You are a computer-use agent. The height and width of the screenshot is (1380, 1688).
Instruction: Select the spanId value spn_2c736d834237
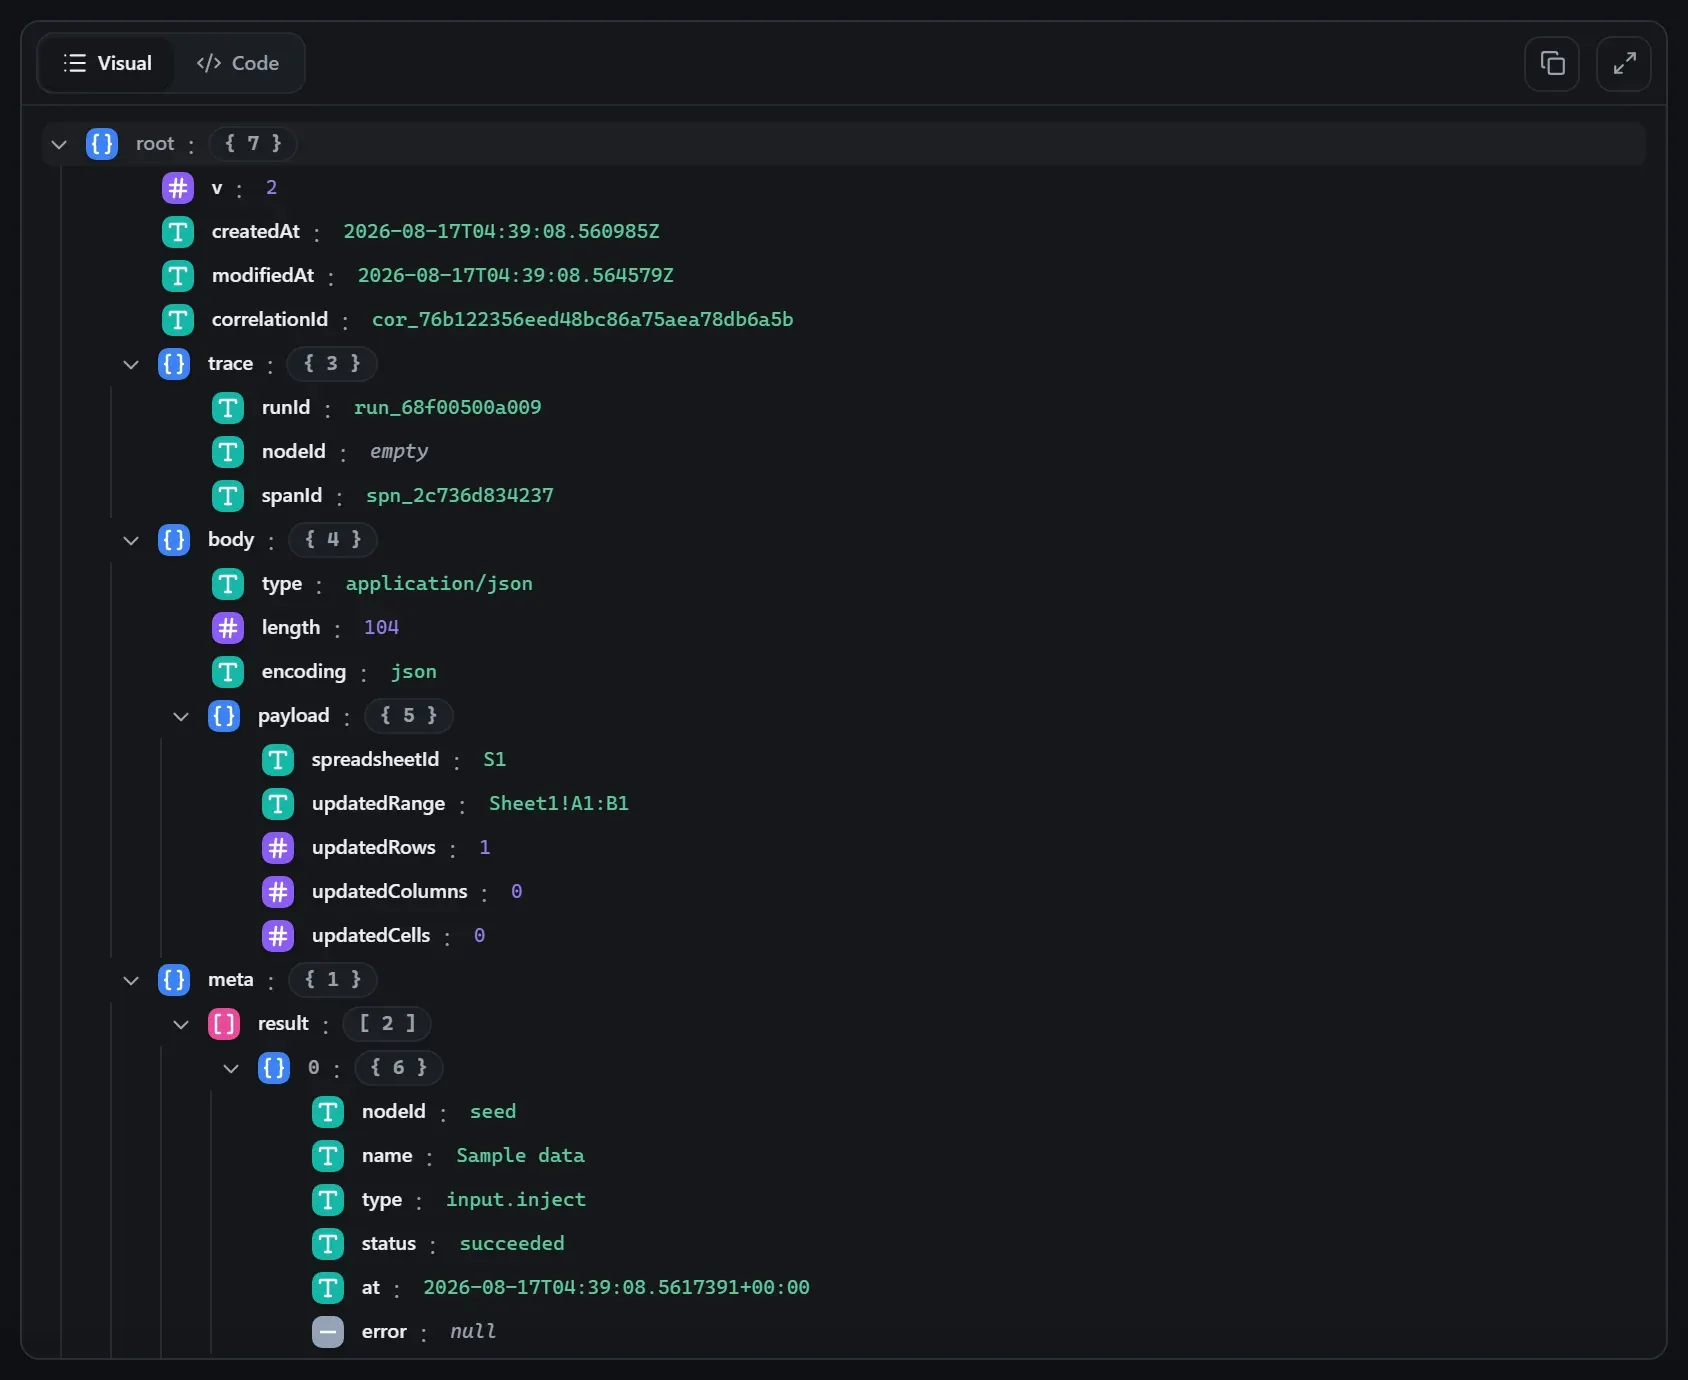tap(460, 496)
